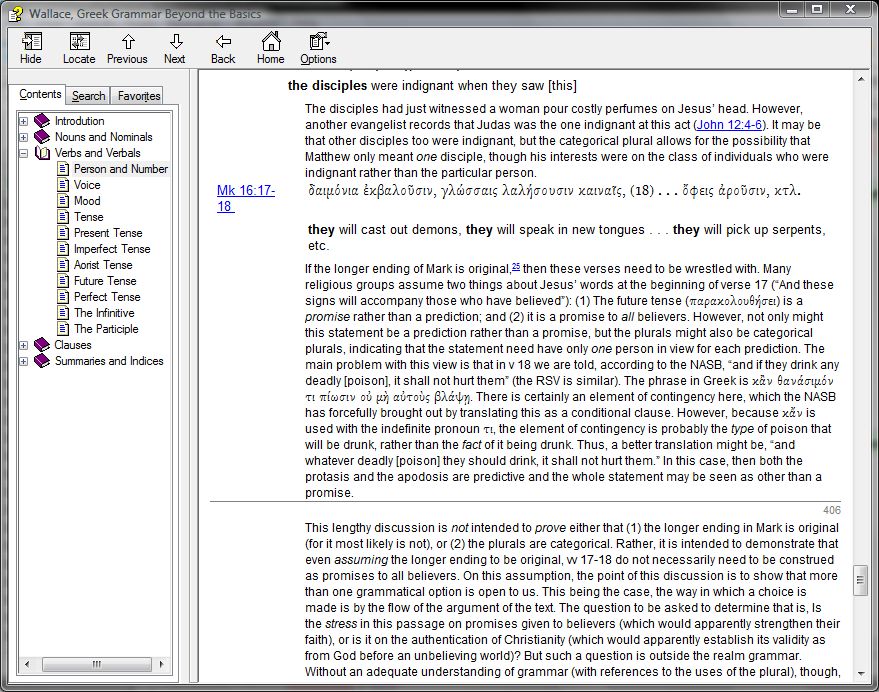Click the content pane vertical scrollbar thumb
This screenshot has height=692, width=879.
pyautogui.click(x=860, y=579)
